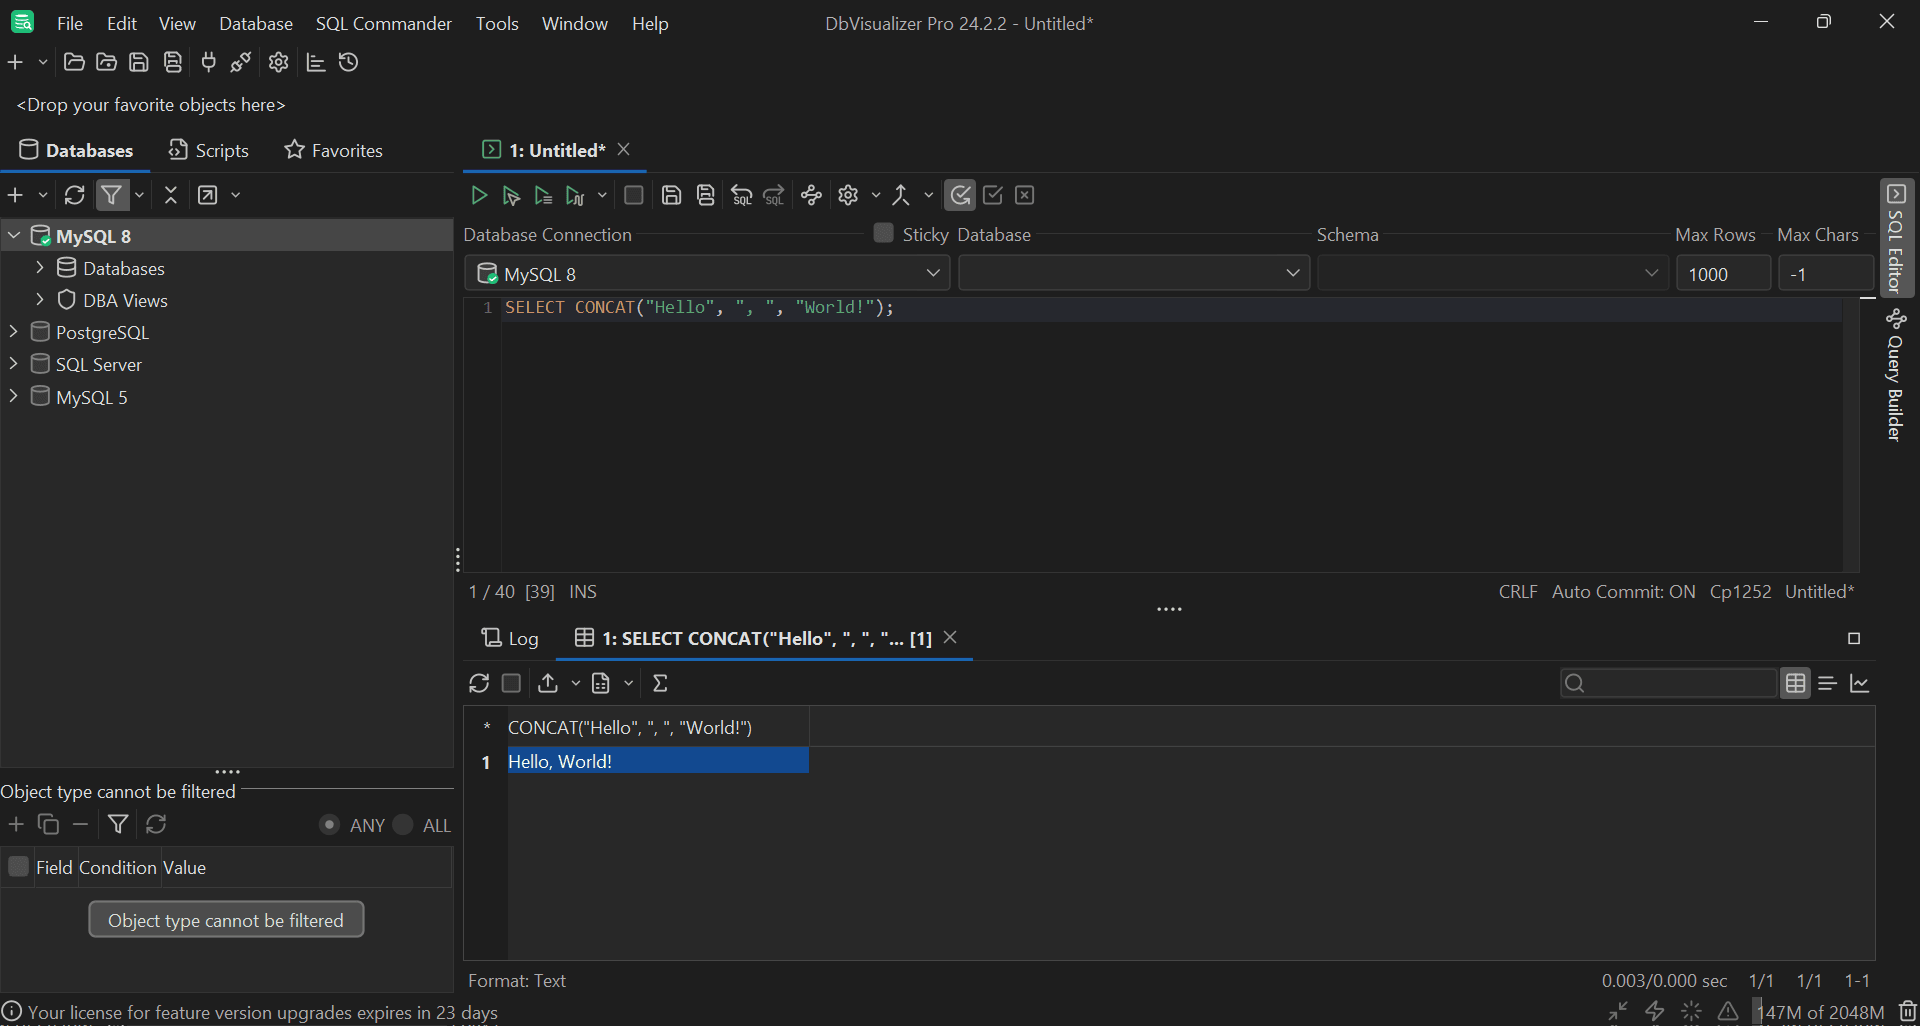Click the Stop execution square icon
Screen dimensions: 1920x1026
point(633,196)
